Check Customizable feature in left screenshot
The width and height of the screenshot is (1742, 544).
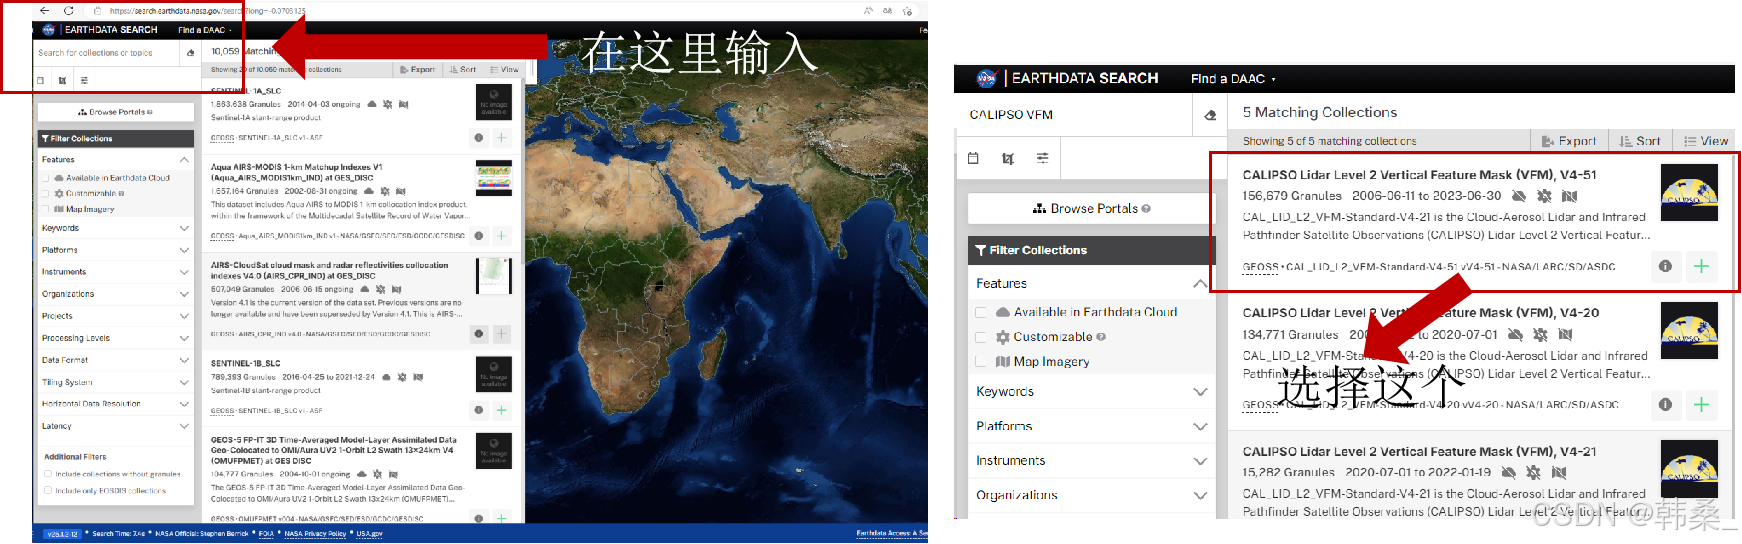46,193
